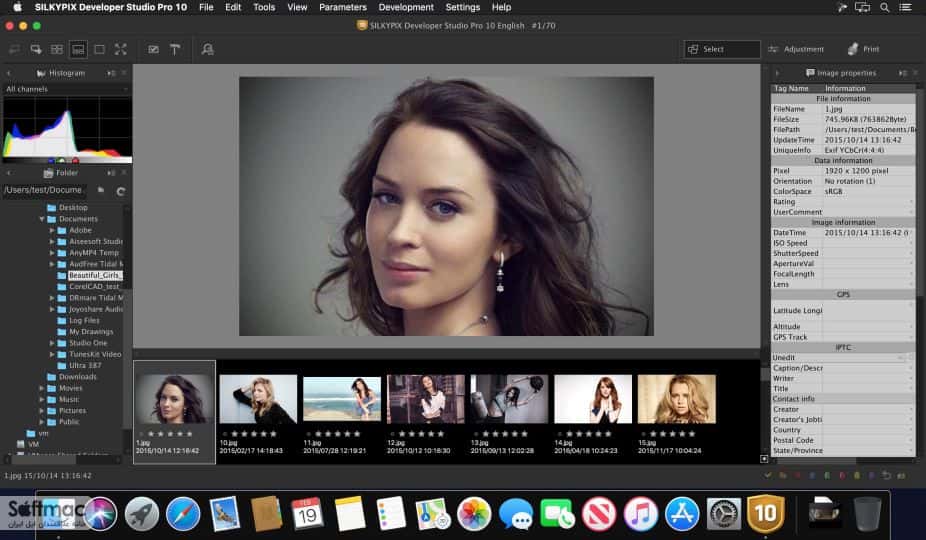Click the Print button
Image resolution: width=926 pixels, height=540 pixels.
tap(864, 50)
